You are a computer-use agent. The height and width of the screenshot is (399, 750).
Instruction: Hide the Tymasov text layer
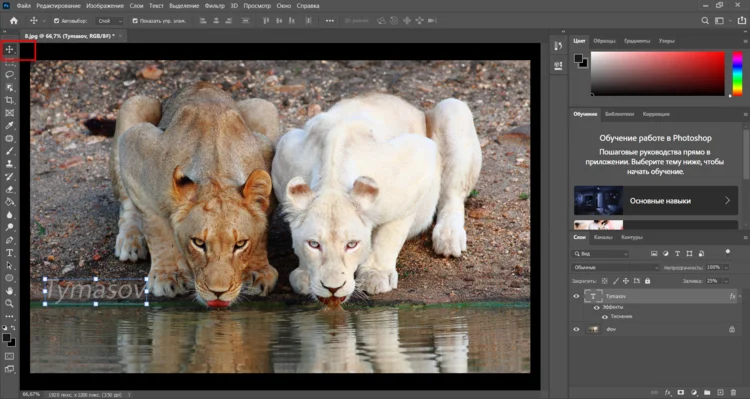576,296
